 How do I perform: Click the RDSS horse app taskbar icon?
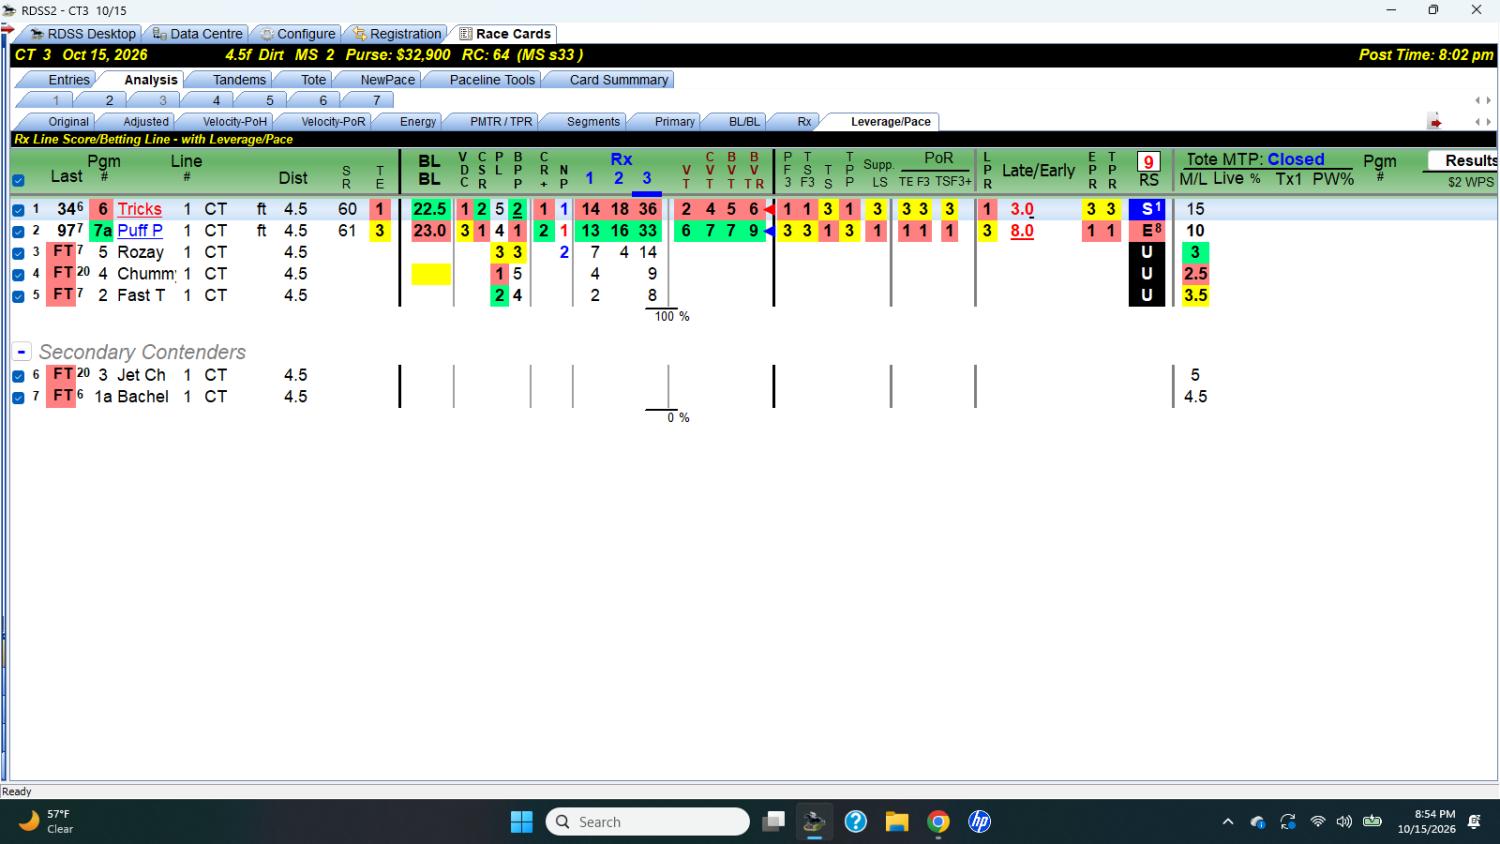point(814,822)
